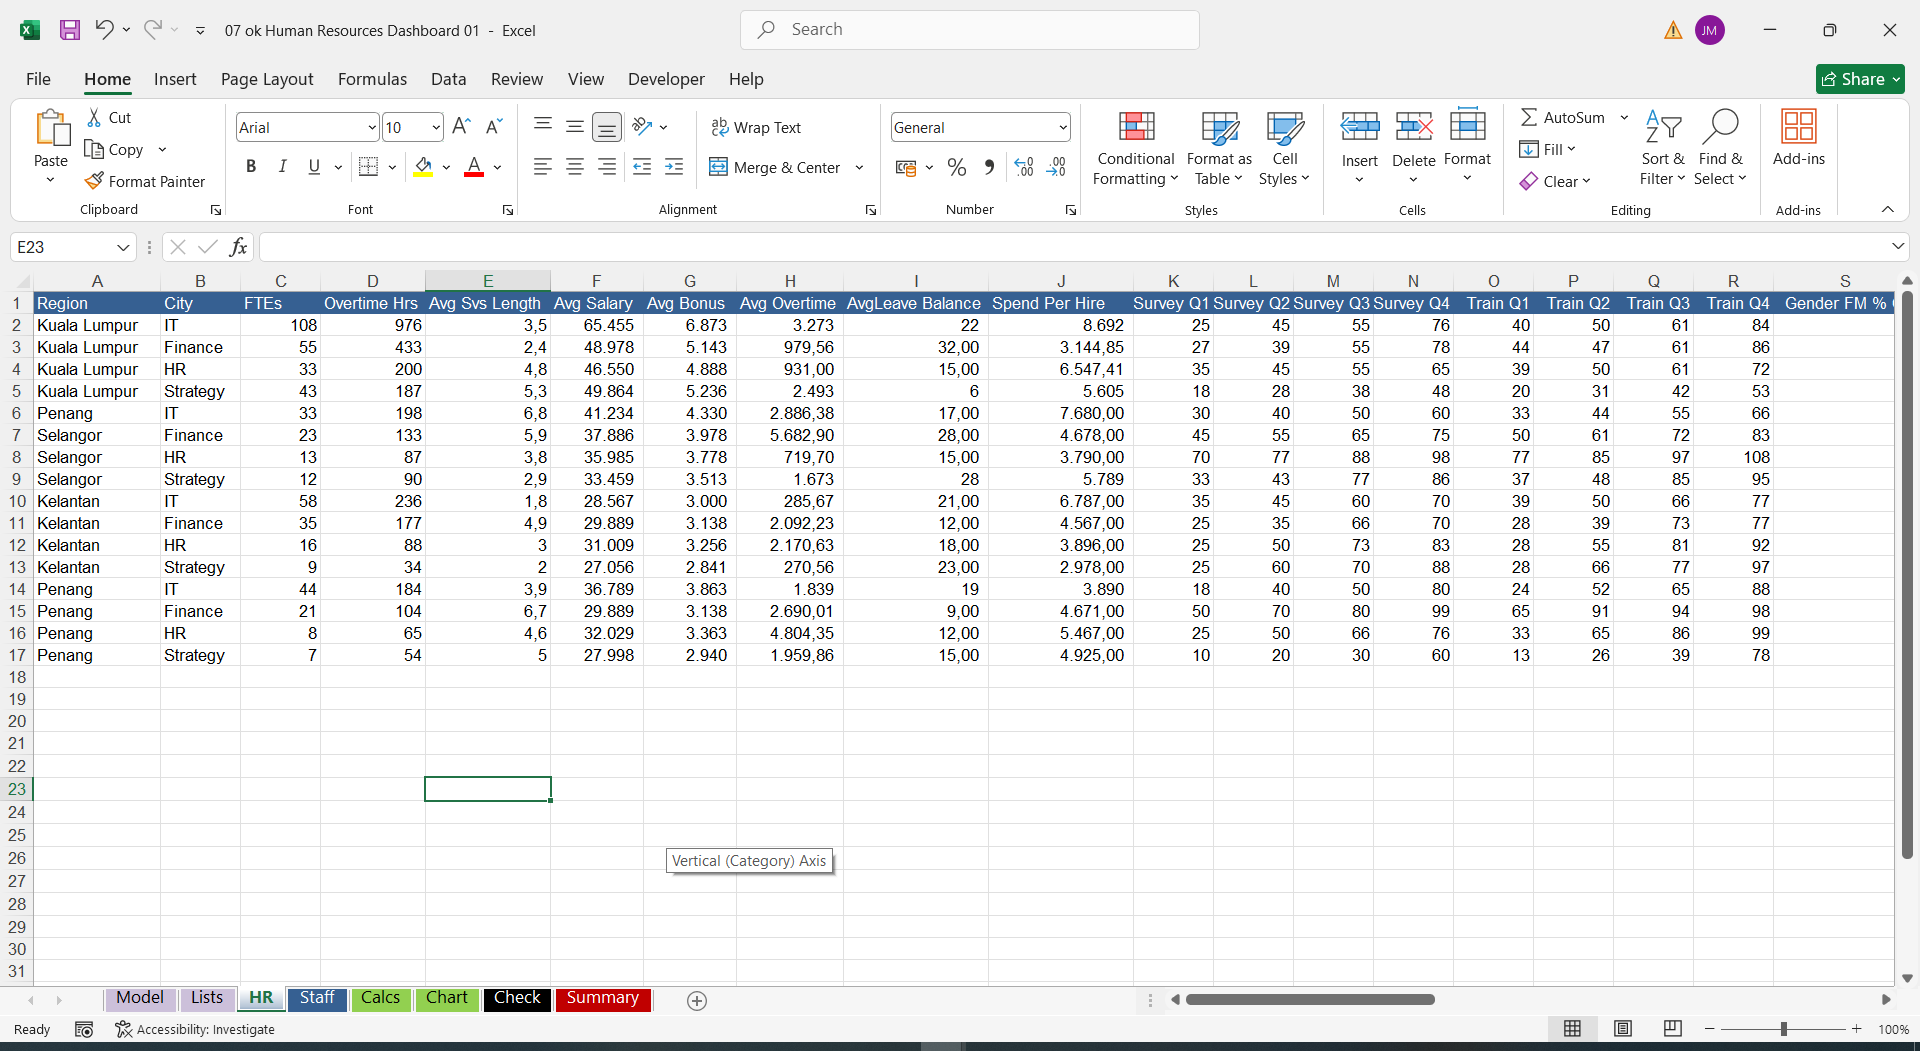Open the Add-ins pane
This screenshot has height=1051, width=1920.
click(1798, 138)
